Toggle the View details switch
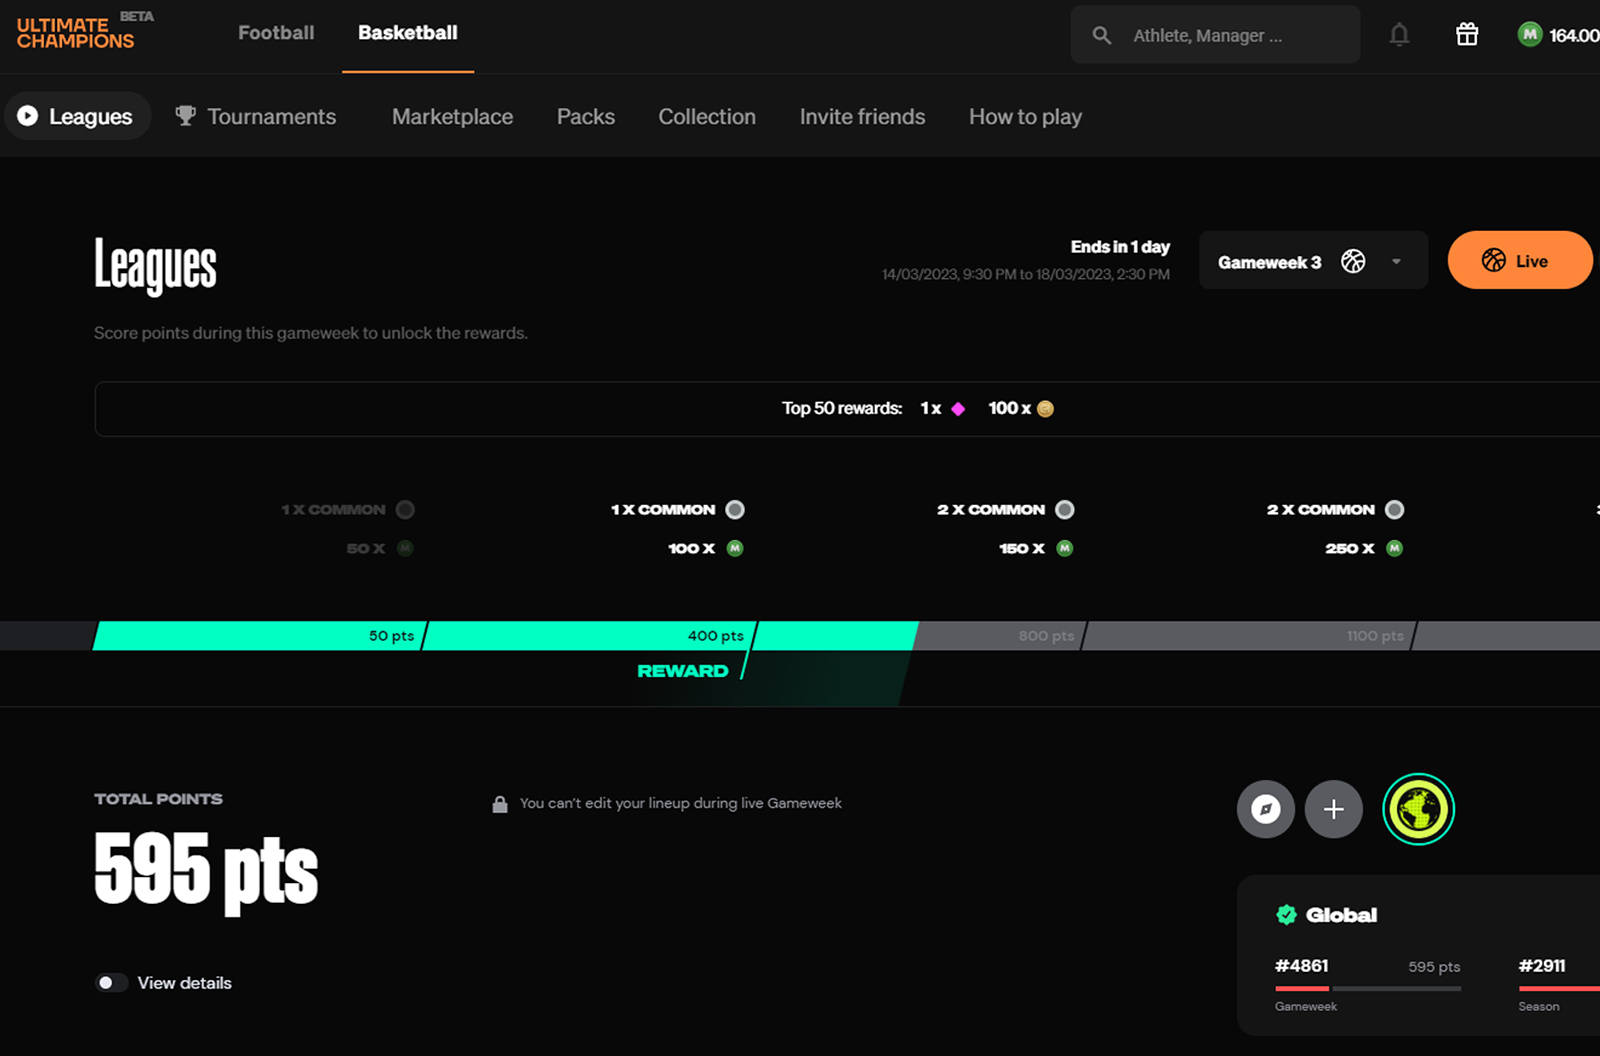 pos(111,983)
